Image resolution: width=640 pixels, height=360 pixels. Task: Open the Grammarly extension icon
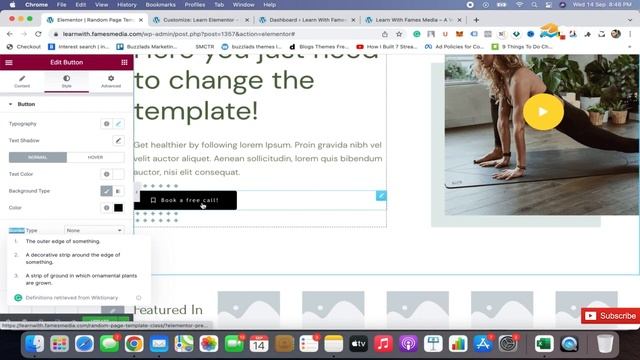click(416, 34)
